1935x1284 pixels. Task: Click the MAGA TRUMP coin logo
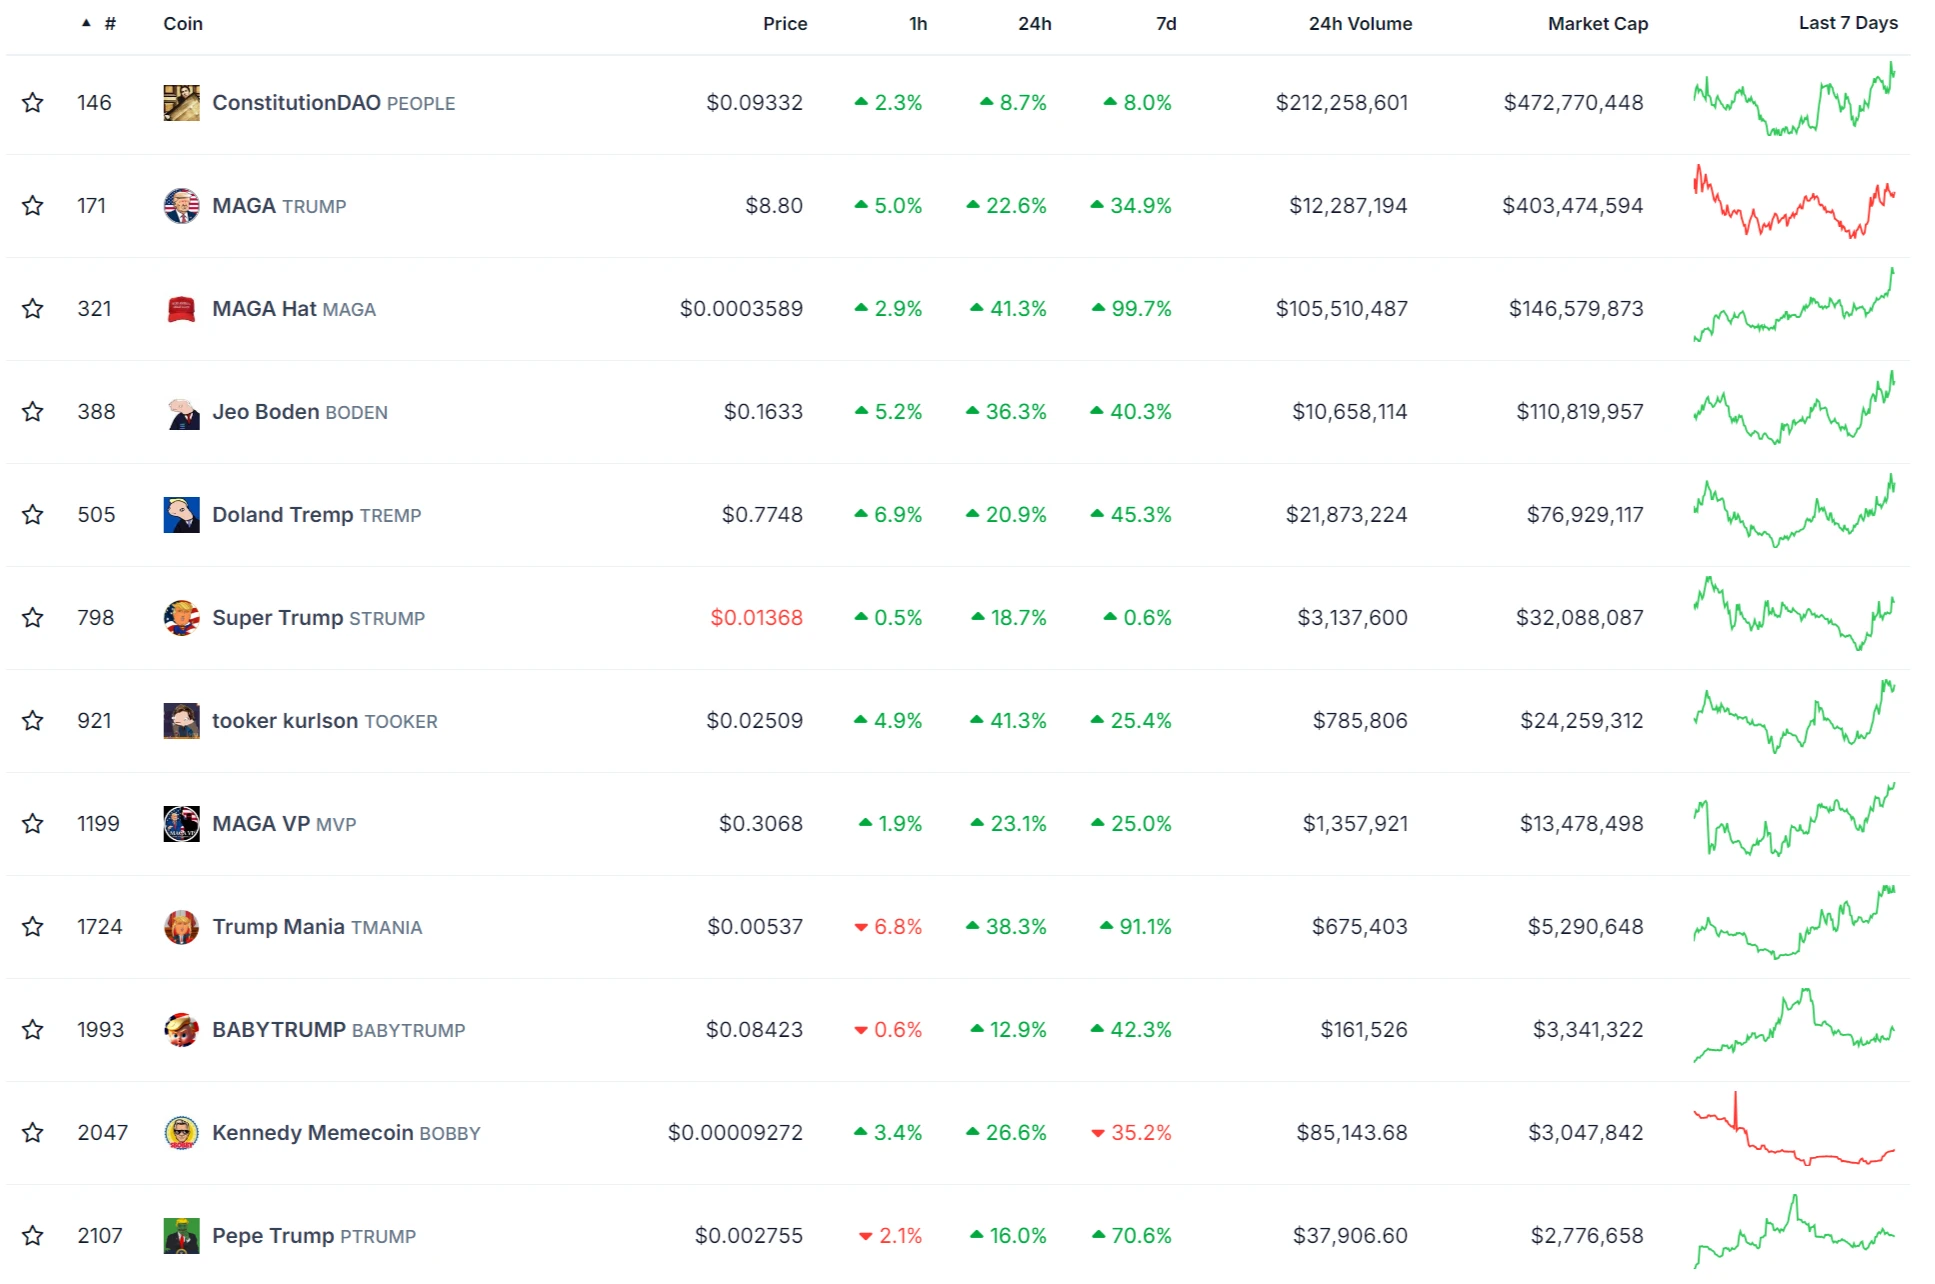(x=181, y=206)
